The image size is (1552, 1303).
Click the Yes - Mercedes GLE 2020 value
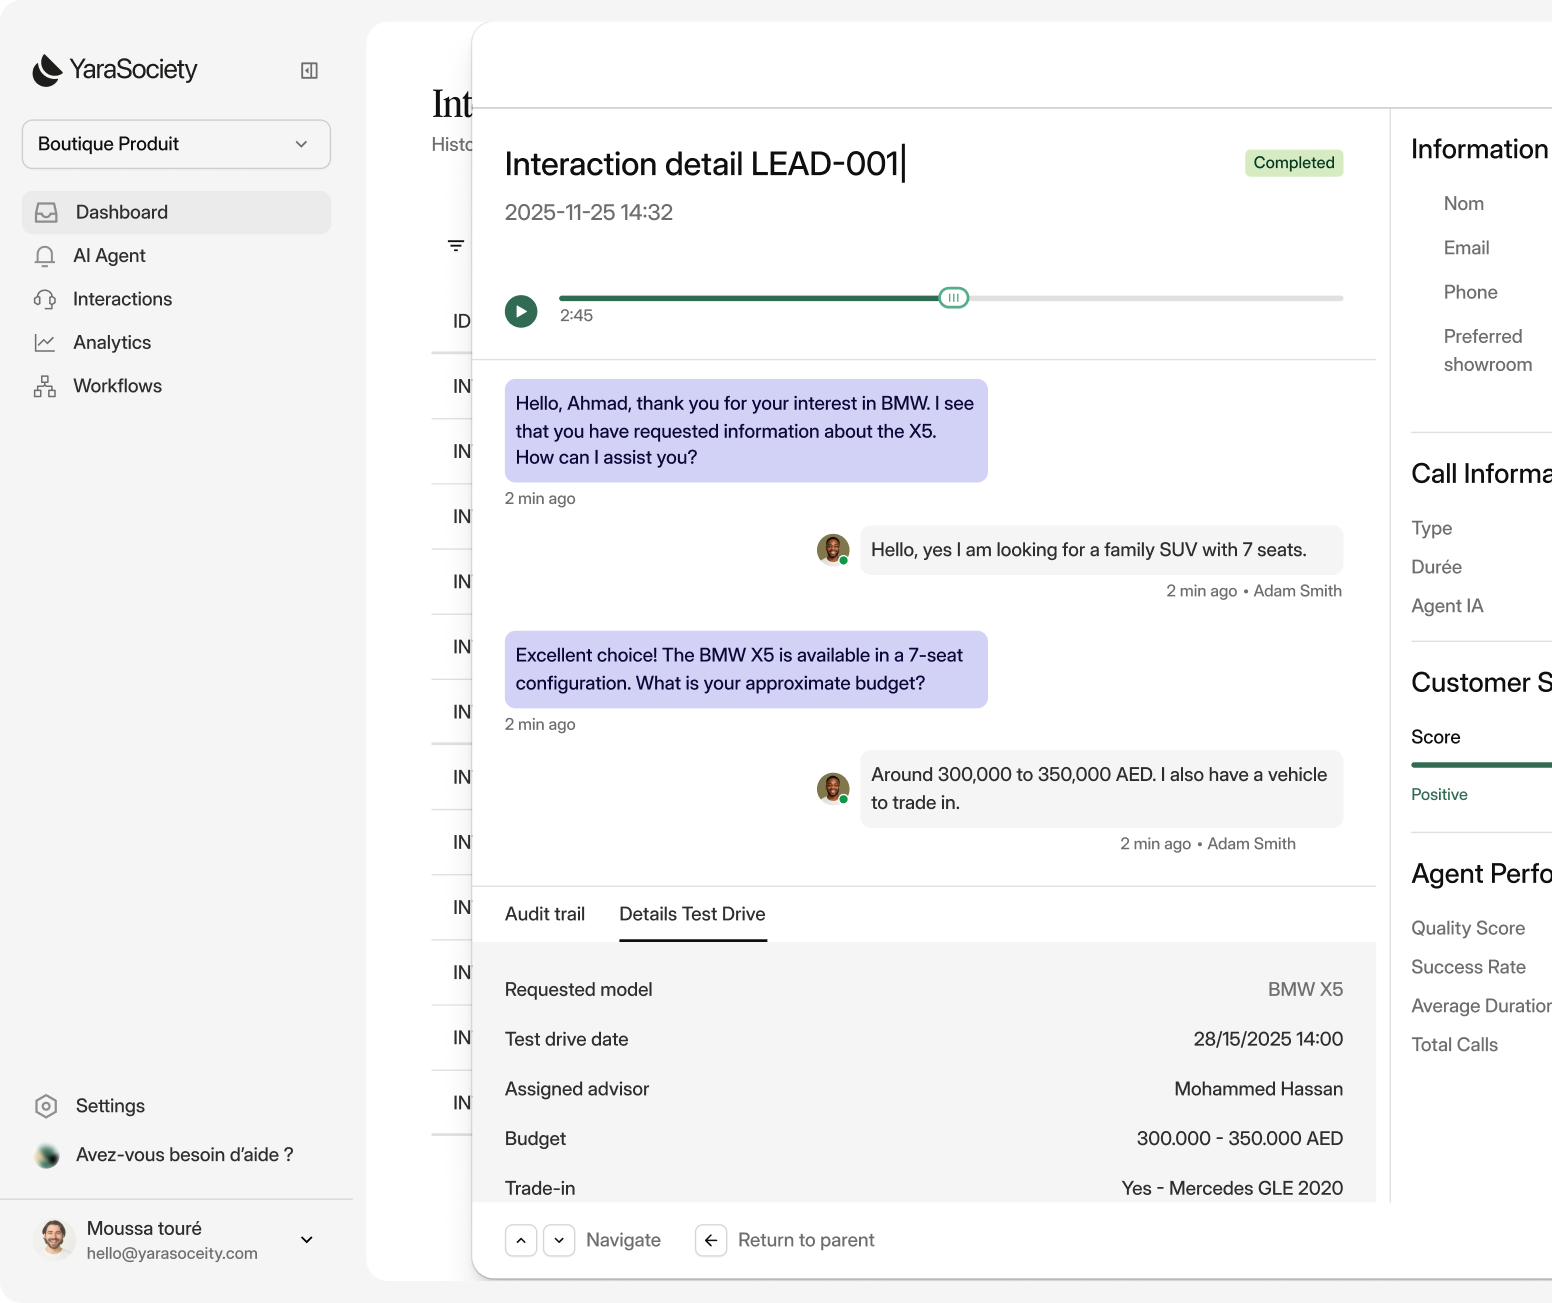[1232, 1188]
